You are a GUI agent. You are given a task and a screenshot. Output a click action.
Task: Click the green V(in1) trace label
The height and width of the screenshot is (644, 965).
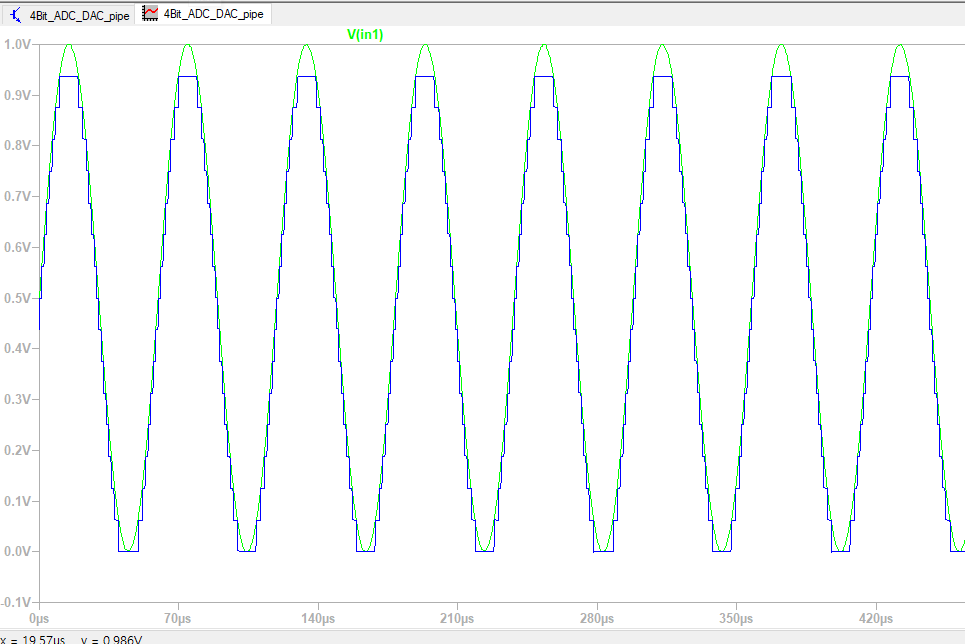[365, 35]
